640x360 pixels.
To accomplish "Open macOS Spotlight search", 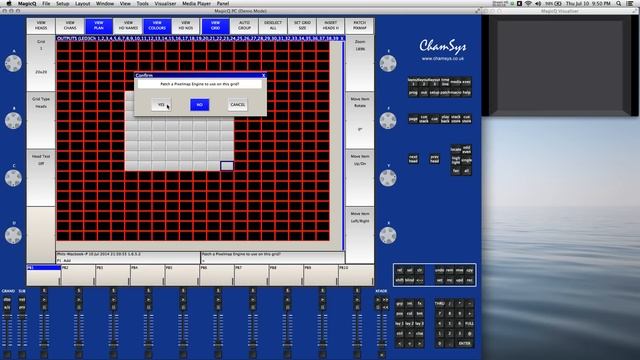I will point(619,3).
